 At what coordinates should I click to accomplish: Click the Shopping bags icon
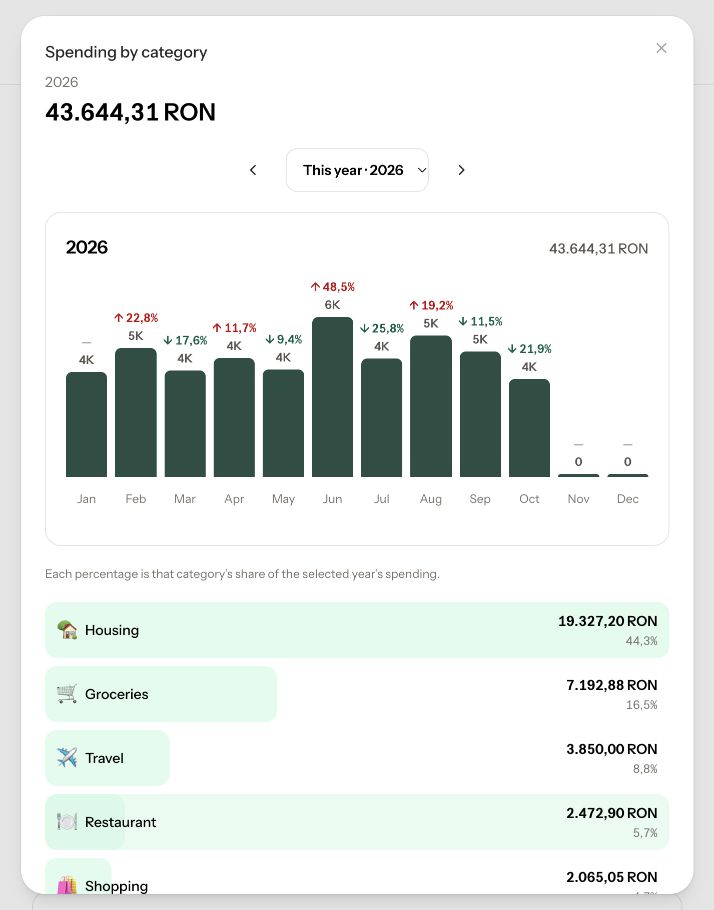[67, 885]
